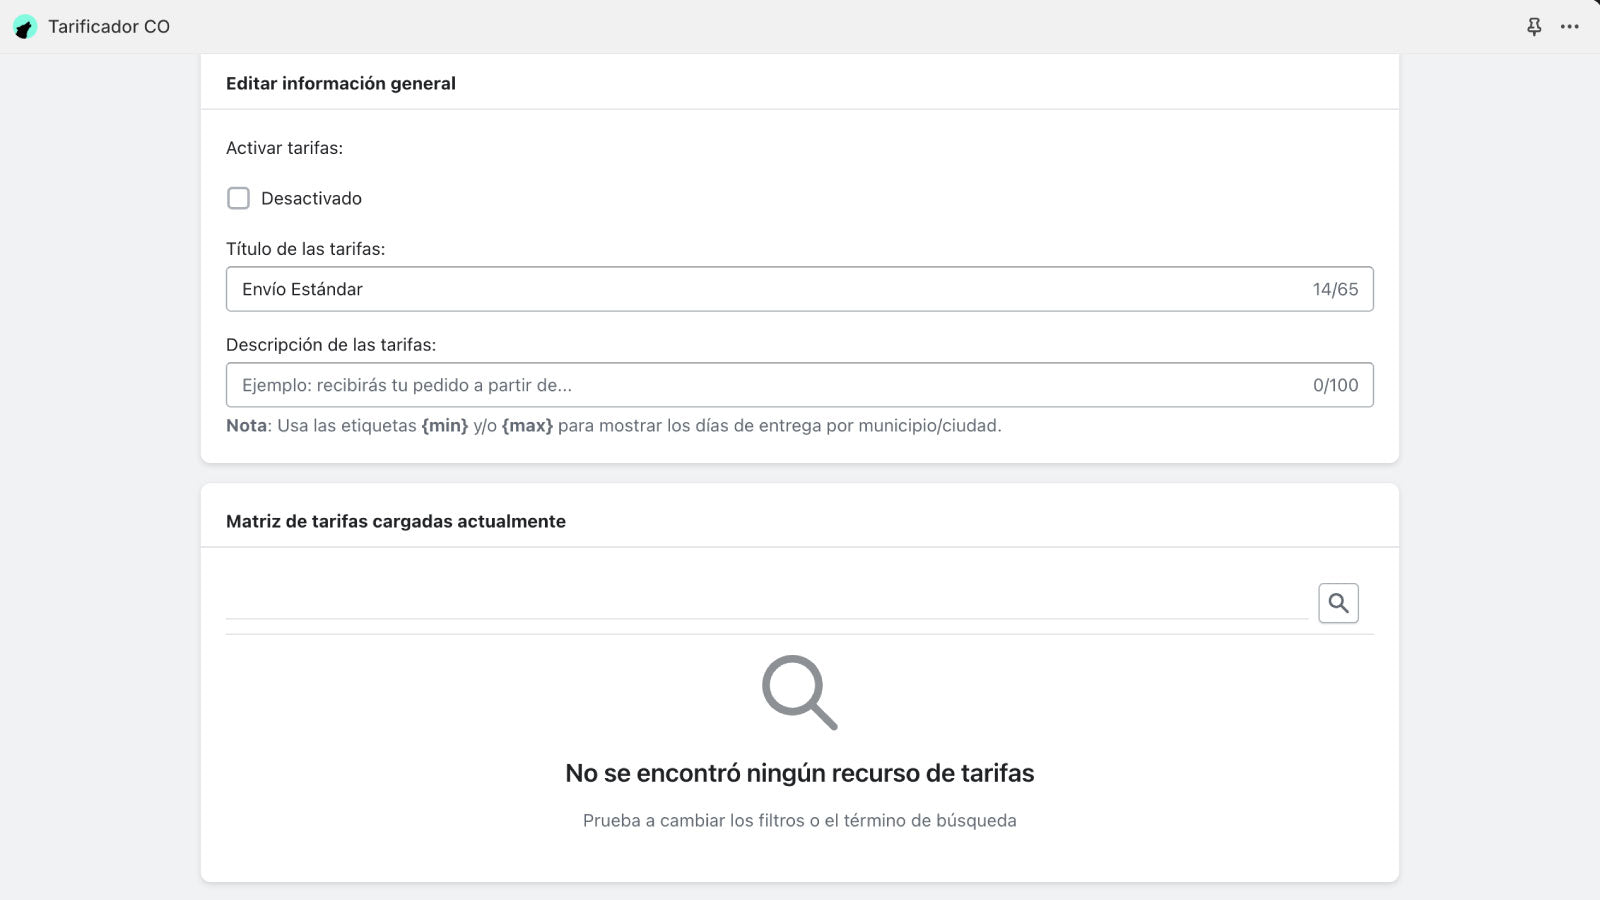Click the 'Activar tarifas:' label
This screenshot has width=1600, height=900.
pyautogui.click(x=284, y=148)
